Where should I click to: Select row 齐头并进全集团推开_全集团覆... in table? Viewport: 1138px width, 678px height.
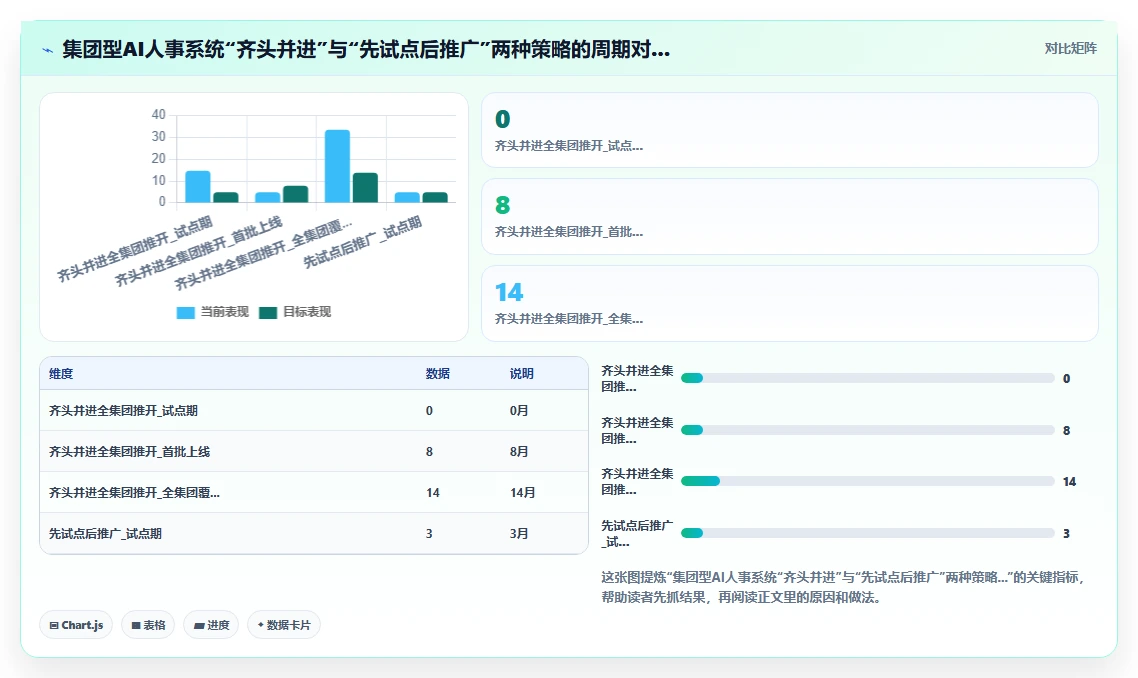[314, 493]
